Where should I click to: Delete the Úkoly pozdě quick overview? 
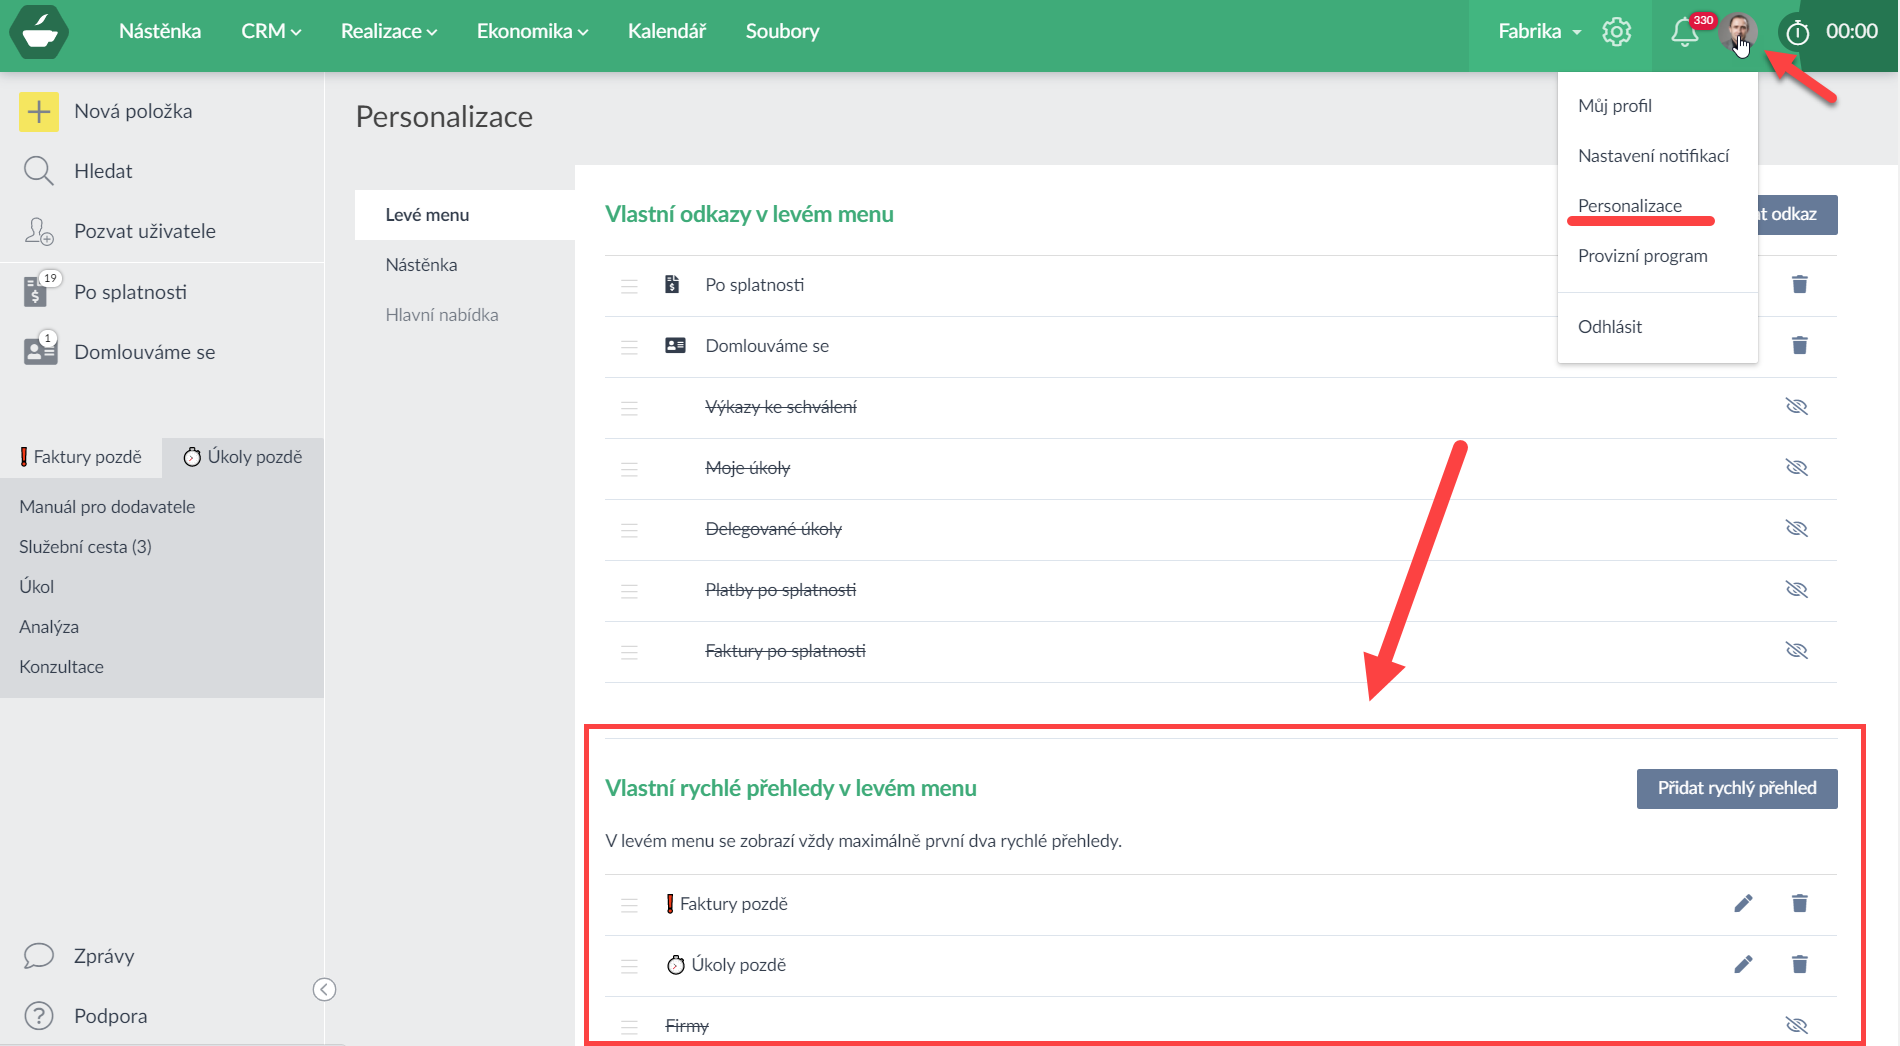click(x=1799, y=965)
